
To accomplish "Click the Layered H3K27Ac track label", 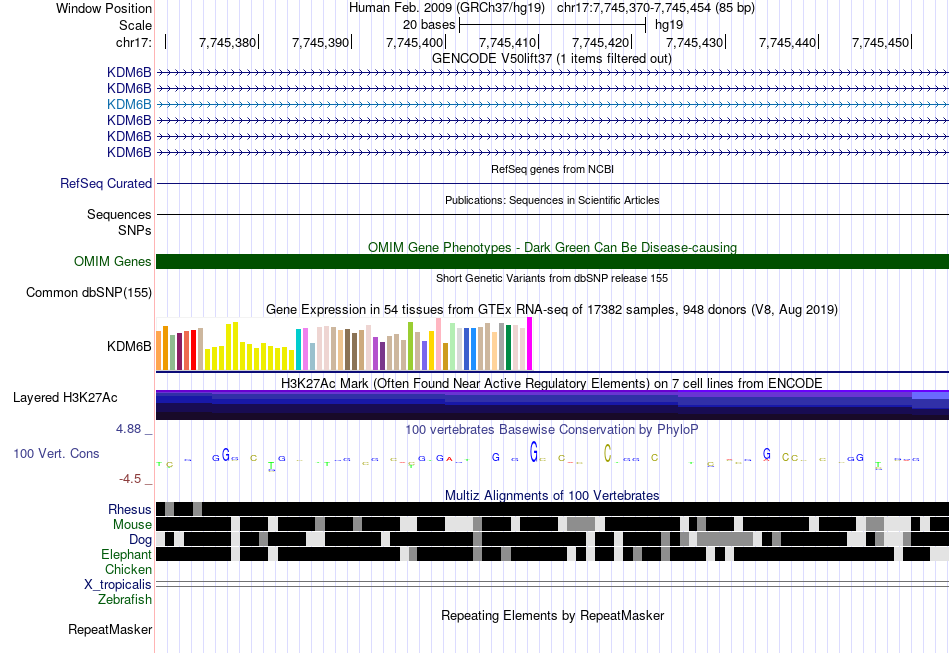I will pyautogui.click(x=65, y=397).
